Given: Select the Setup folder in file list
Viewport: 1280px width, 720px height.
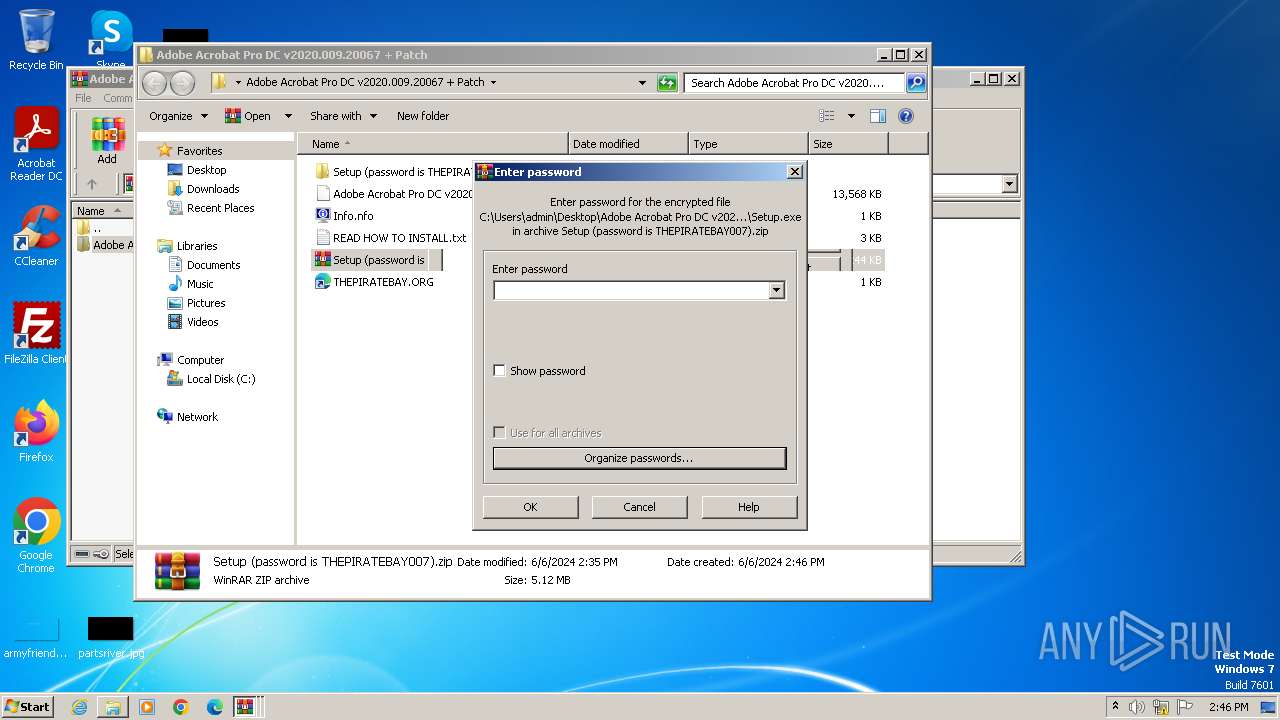Looking at the screenshot, I should [393, 172].
